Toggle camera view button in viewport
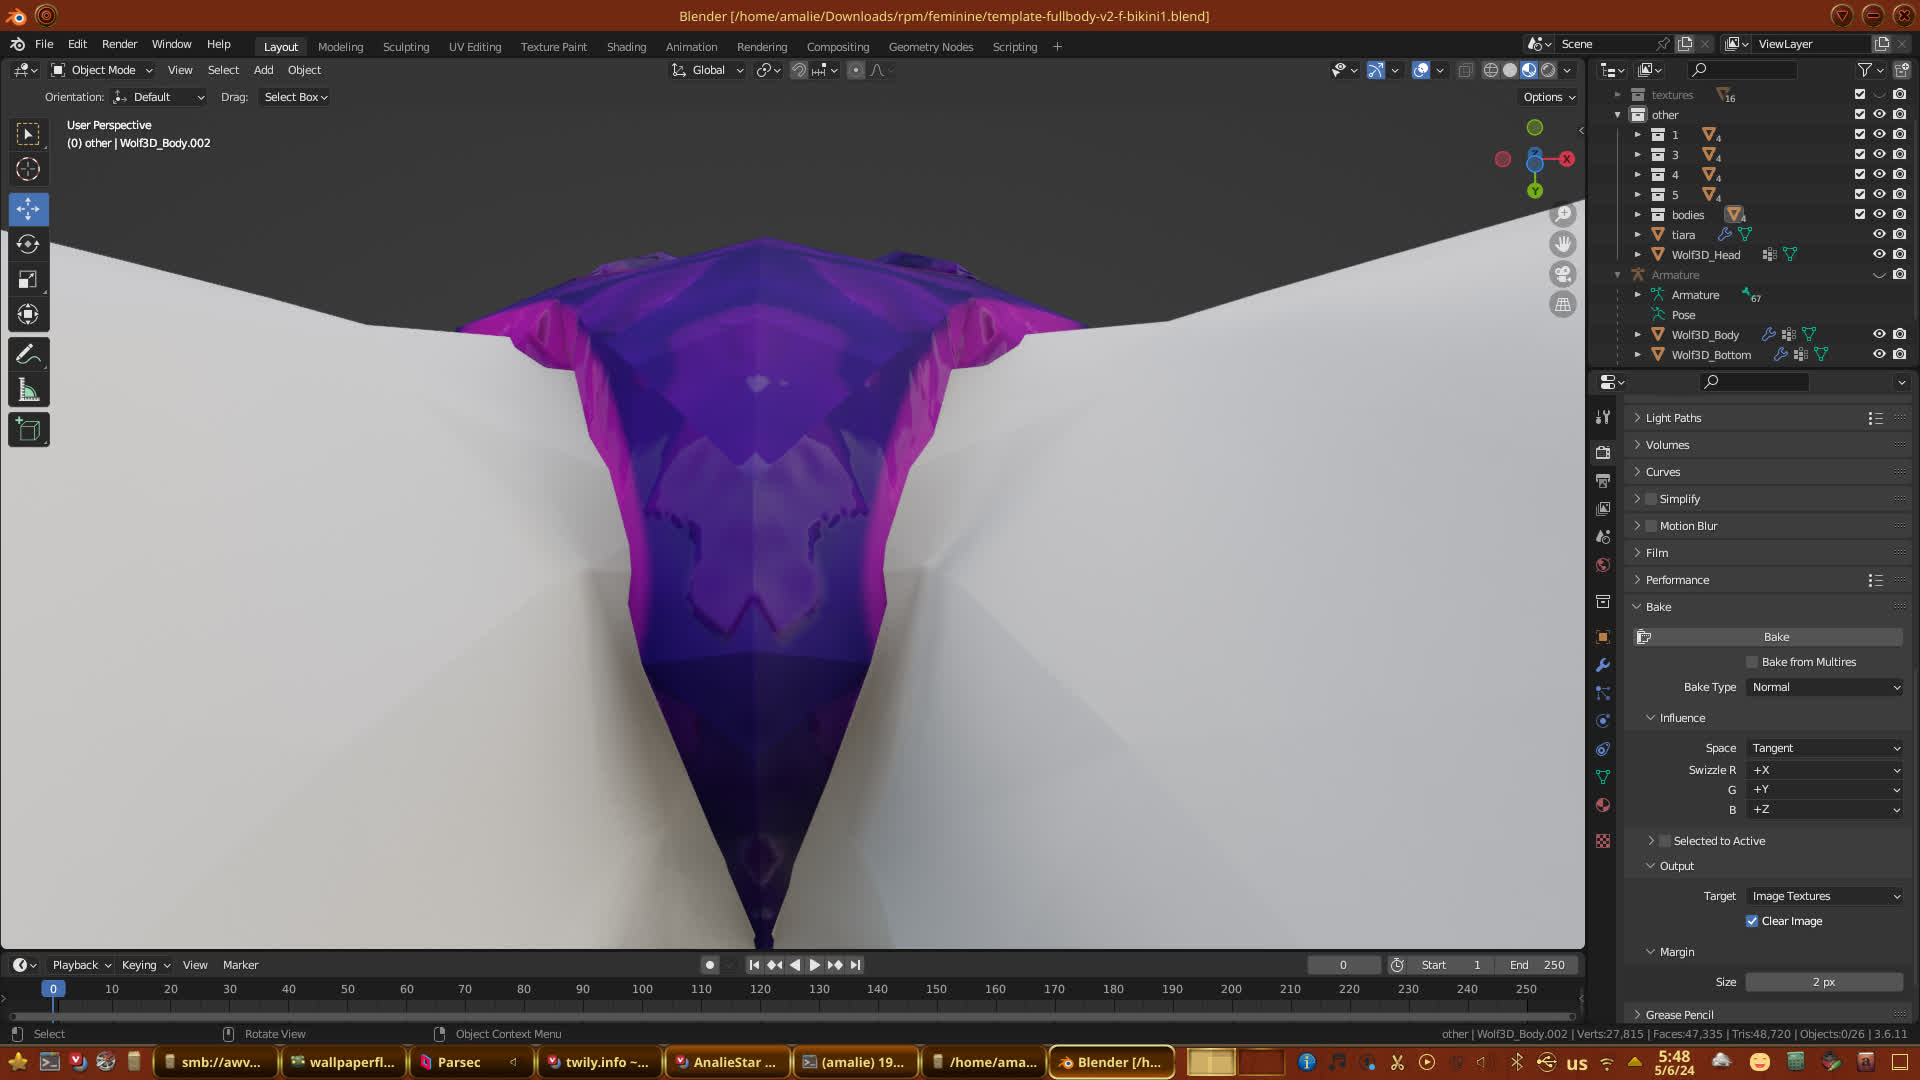The width and height of the screenshot is (1920, 1080). (1562, 274)
